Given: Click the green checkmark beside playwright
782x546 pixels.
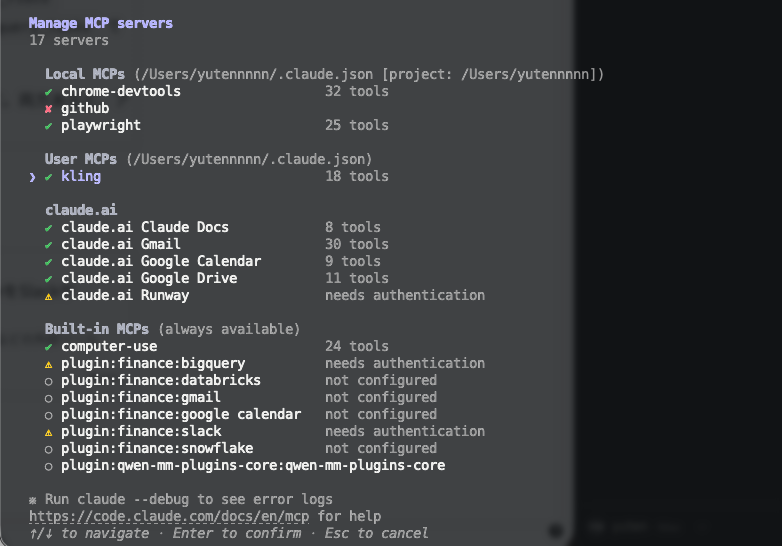Looking at the screenshot, I should click(x=48, y=126).
